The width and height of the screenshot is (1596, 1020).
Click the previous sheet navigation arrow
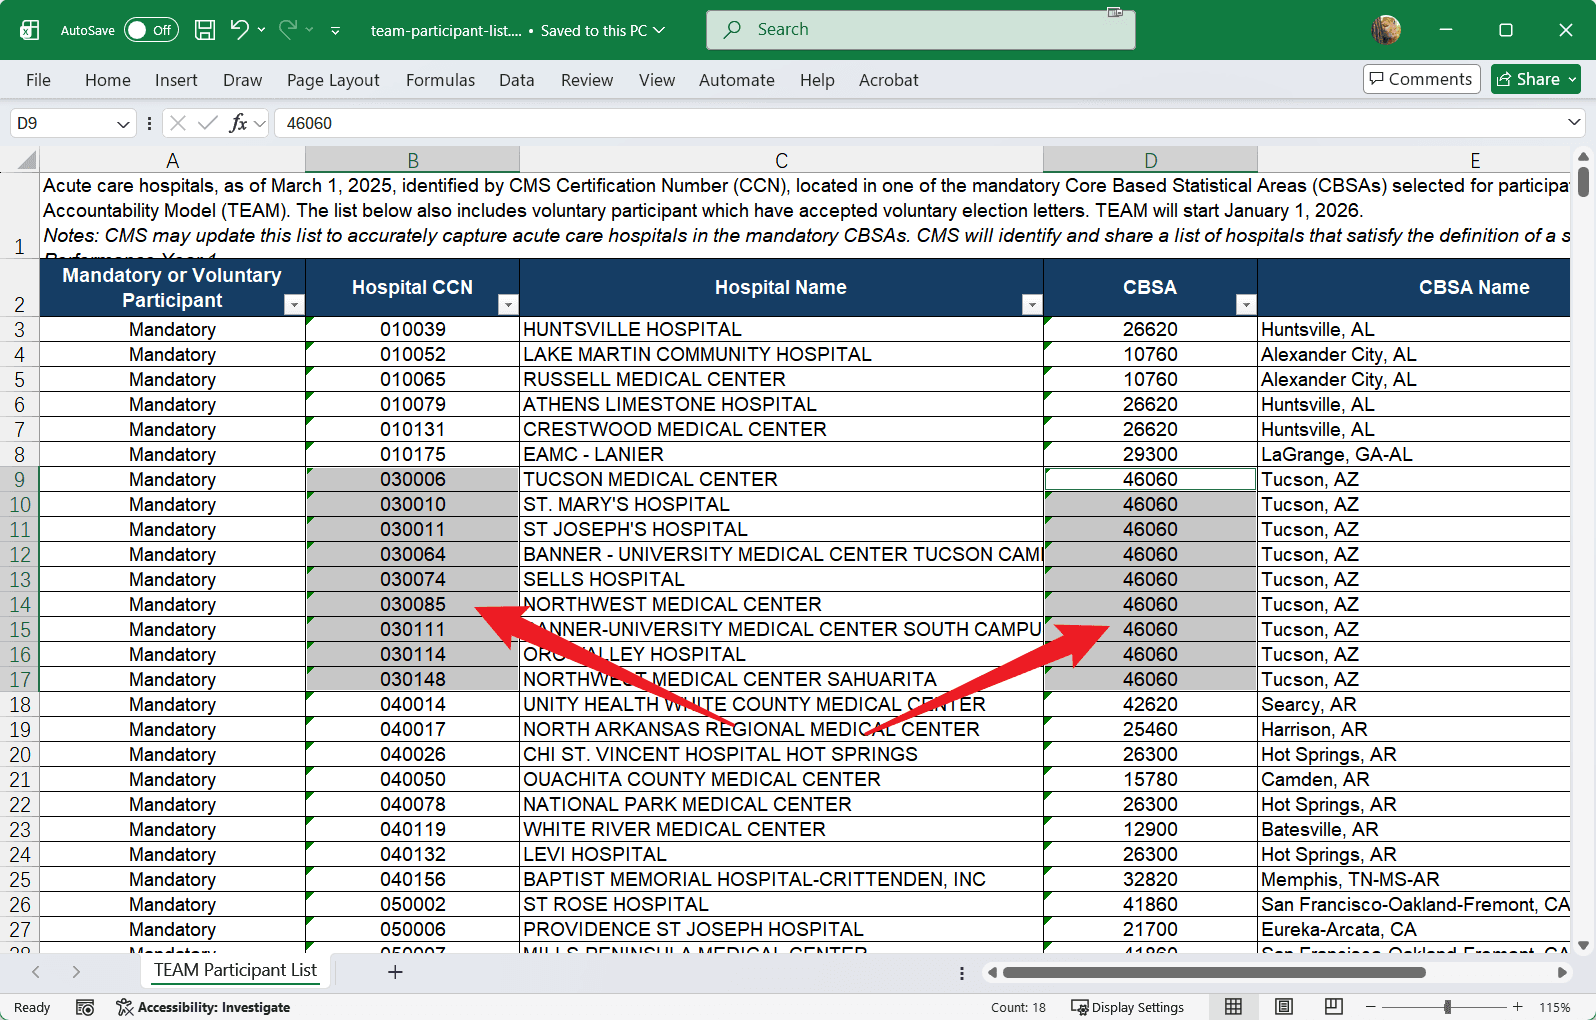pyautogui.click(x=36, y=972)
